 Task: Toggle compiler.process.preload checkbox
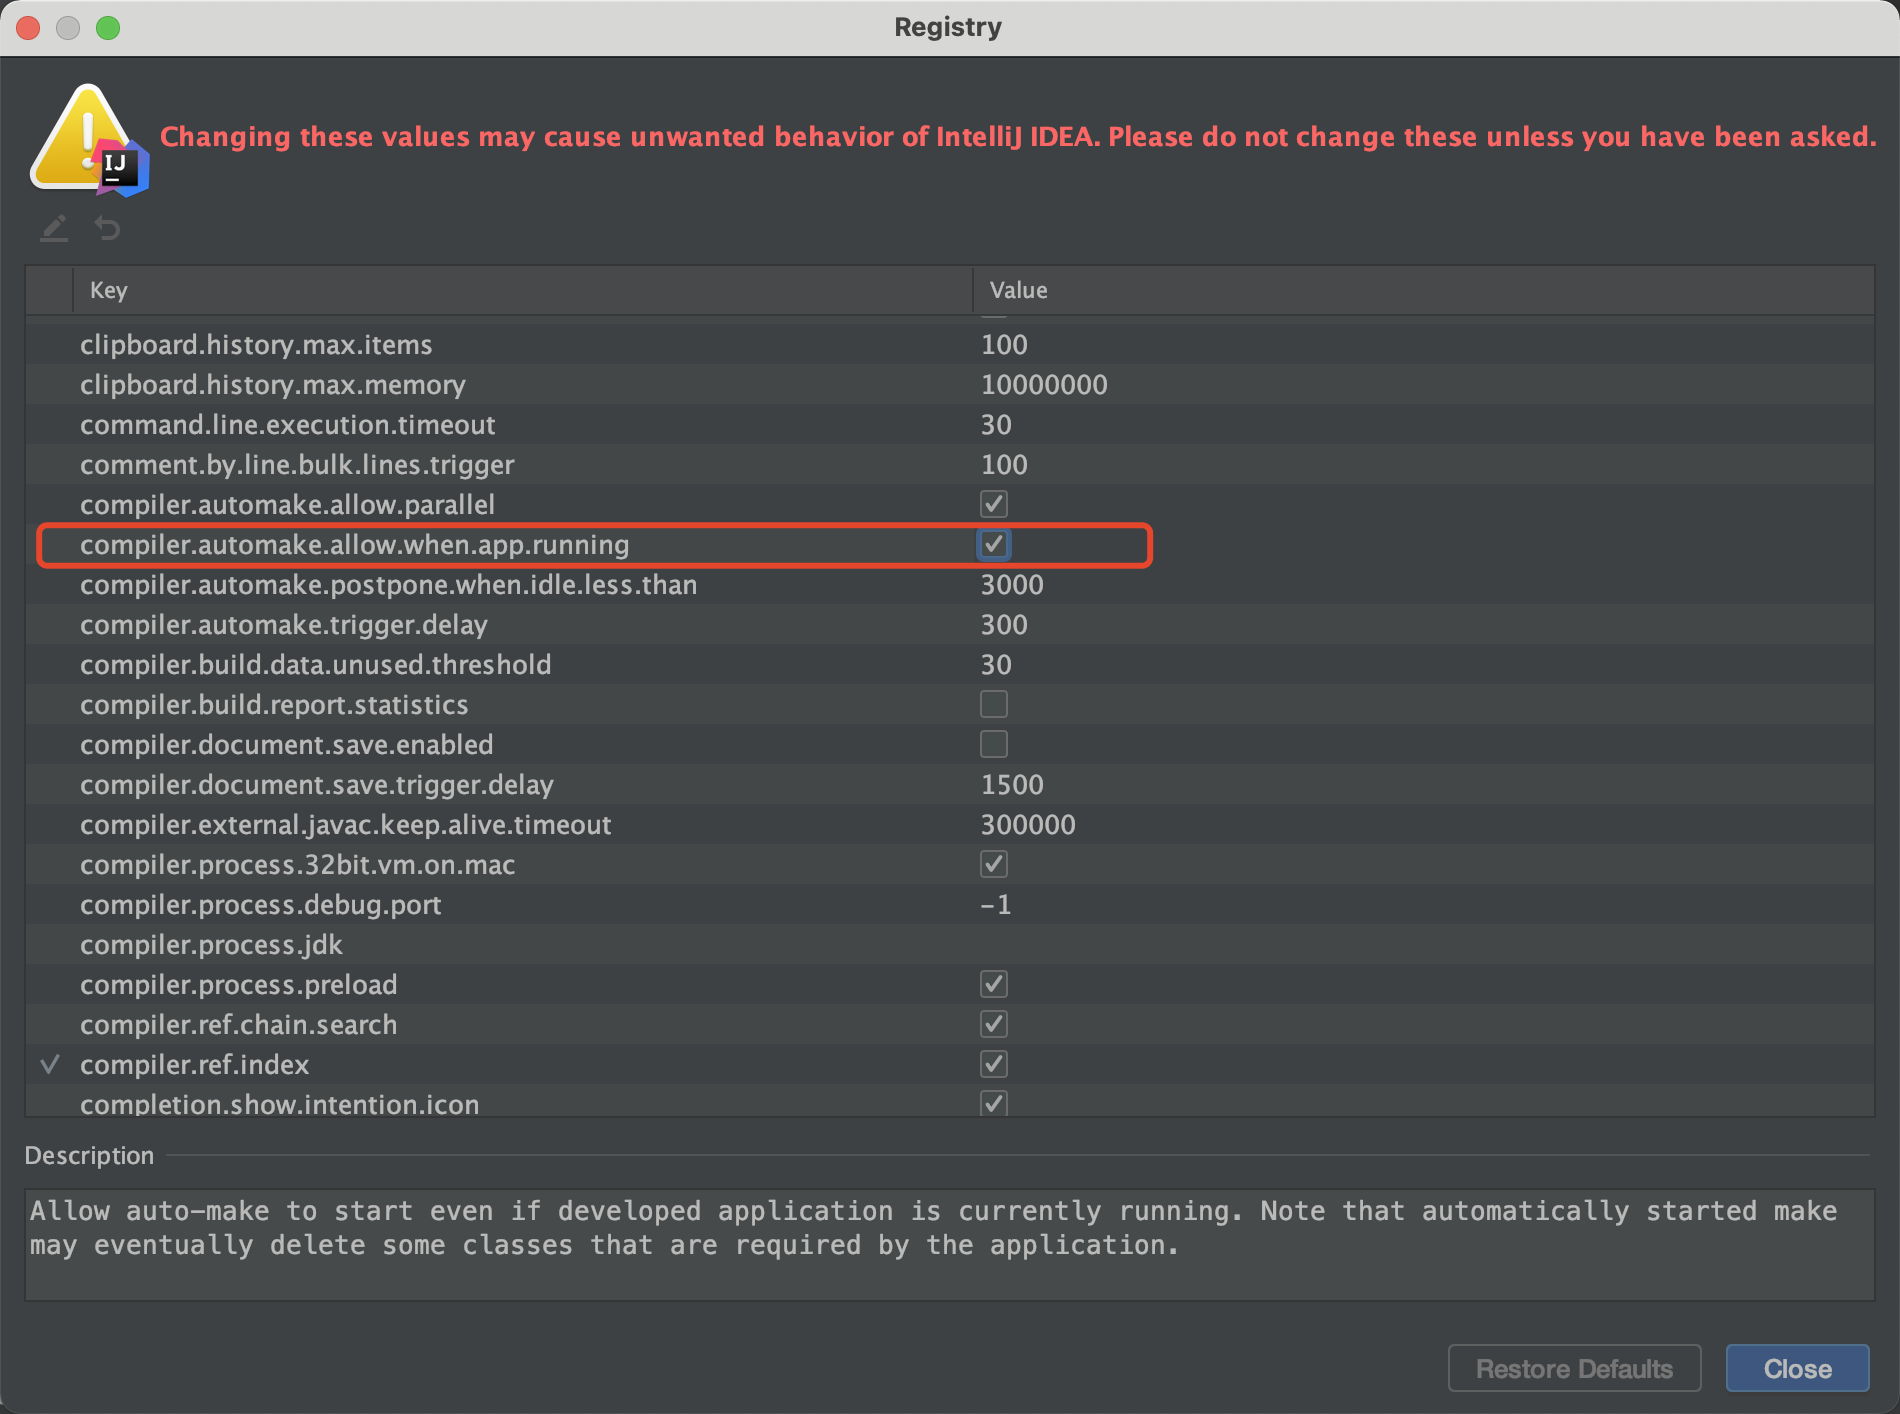(993, 984)
